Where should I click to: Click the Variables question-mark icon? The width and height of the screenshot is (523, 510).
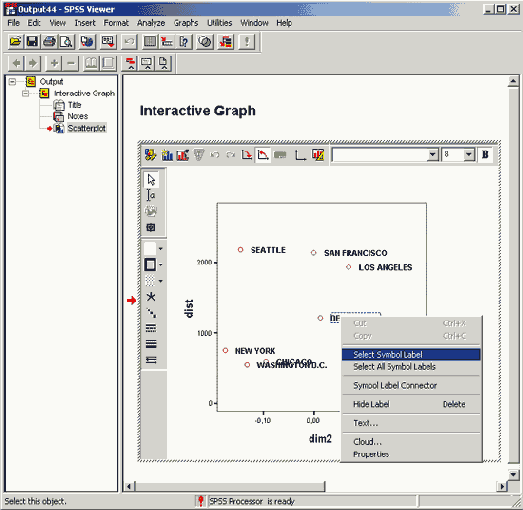184,42
